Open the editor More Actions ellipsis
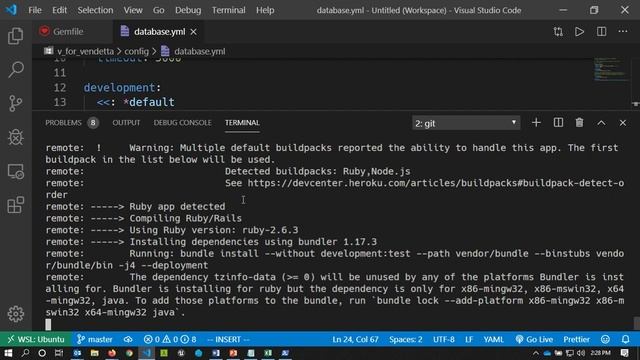Screen dimensions: 640x360 point(623,31)
